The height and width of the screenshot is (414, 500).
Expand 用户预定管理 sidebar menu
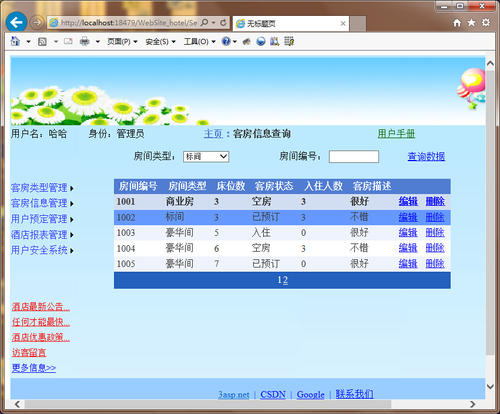42,219
